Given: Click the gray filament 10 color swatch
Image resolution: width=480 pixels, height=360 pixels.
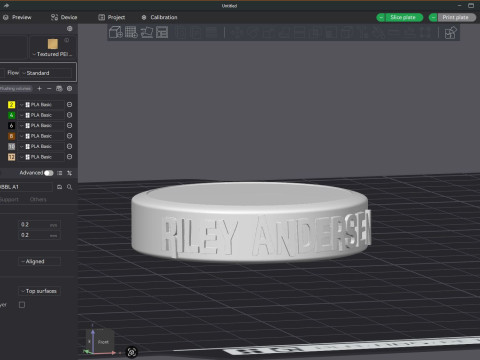Looking at the screenshot, I should (x=11, y=146).
